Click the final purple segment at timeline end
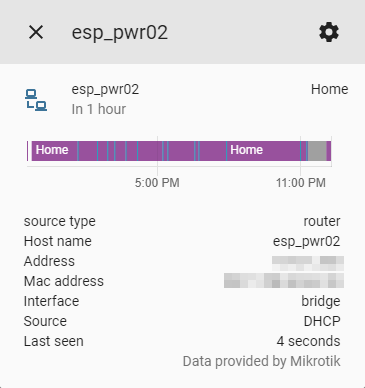365x388 pixels. coord(329,151)
